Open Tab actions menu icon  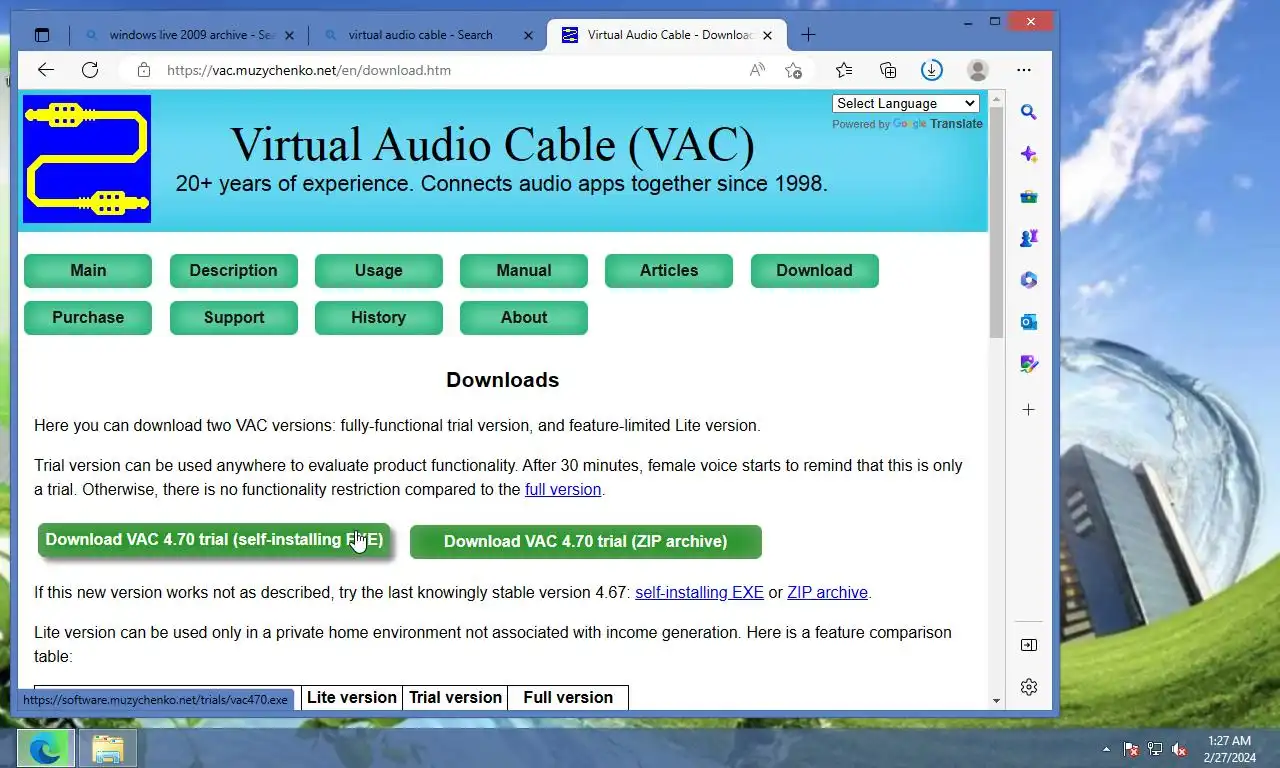click(x=42, y=35)
